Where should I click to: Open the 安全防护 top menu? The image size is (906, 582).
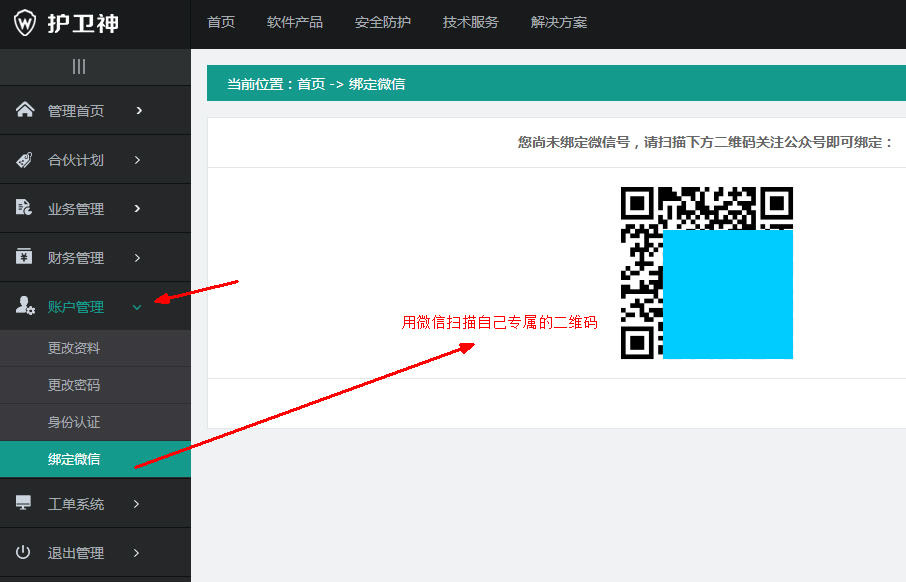(x=383, y=23)
